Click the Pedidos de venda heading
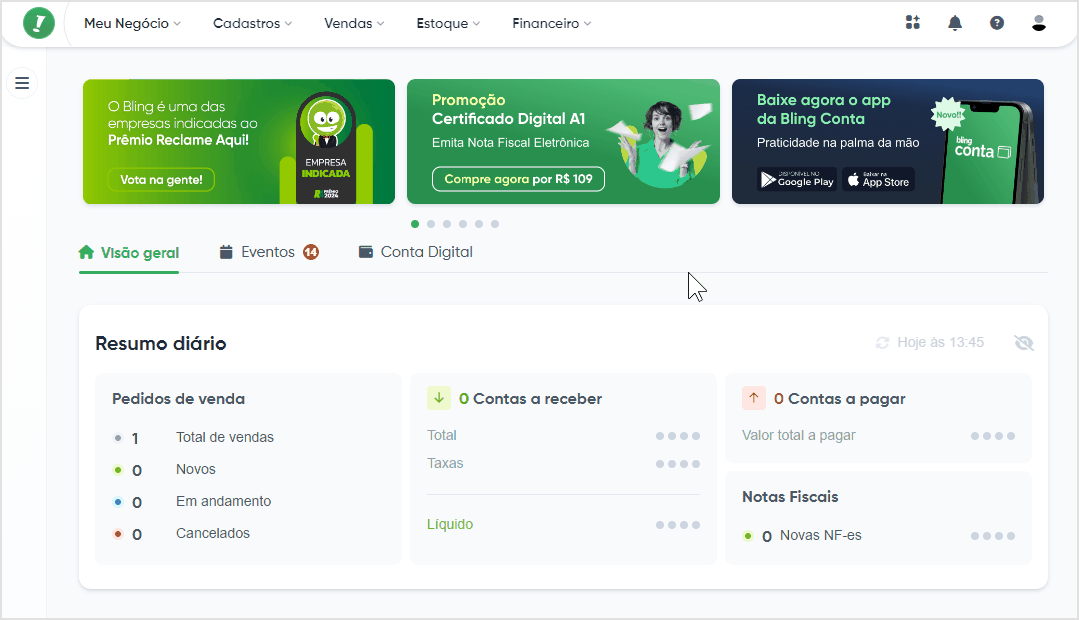Viewport: 1079px width, 620px height. pyautogui.click(x=178, y=398)
